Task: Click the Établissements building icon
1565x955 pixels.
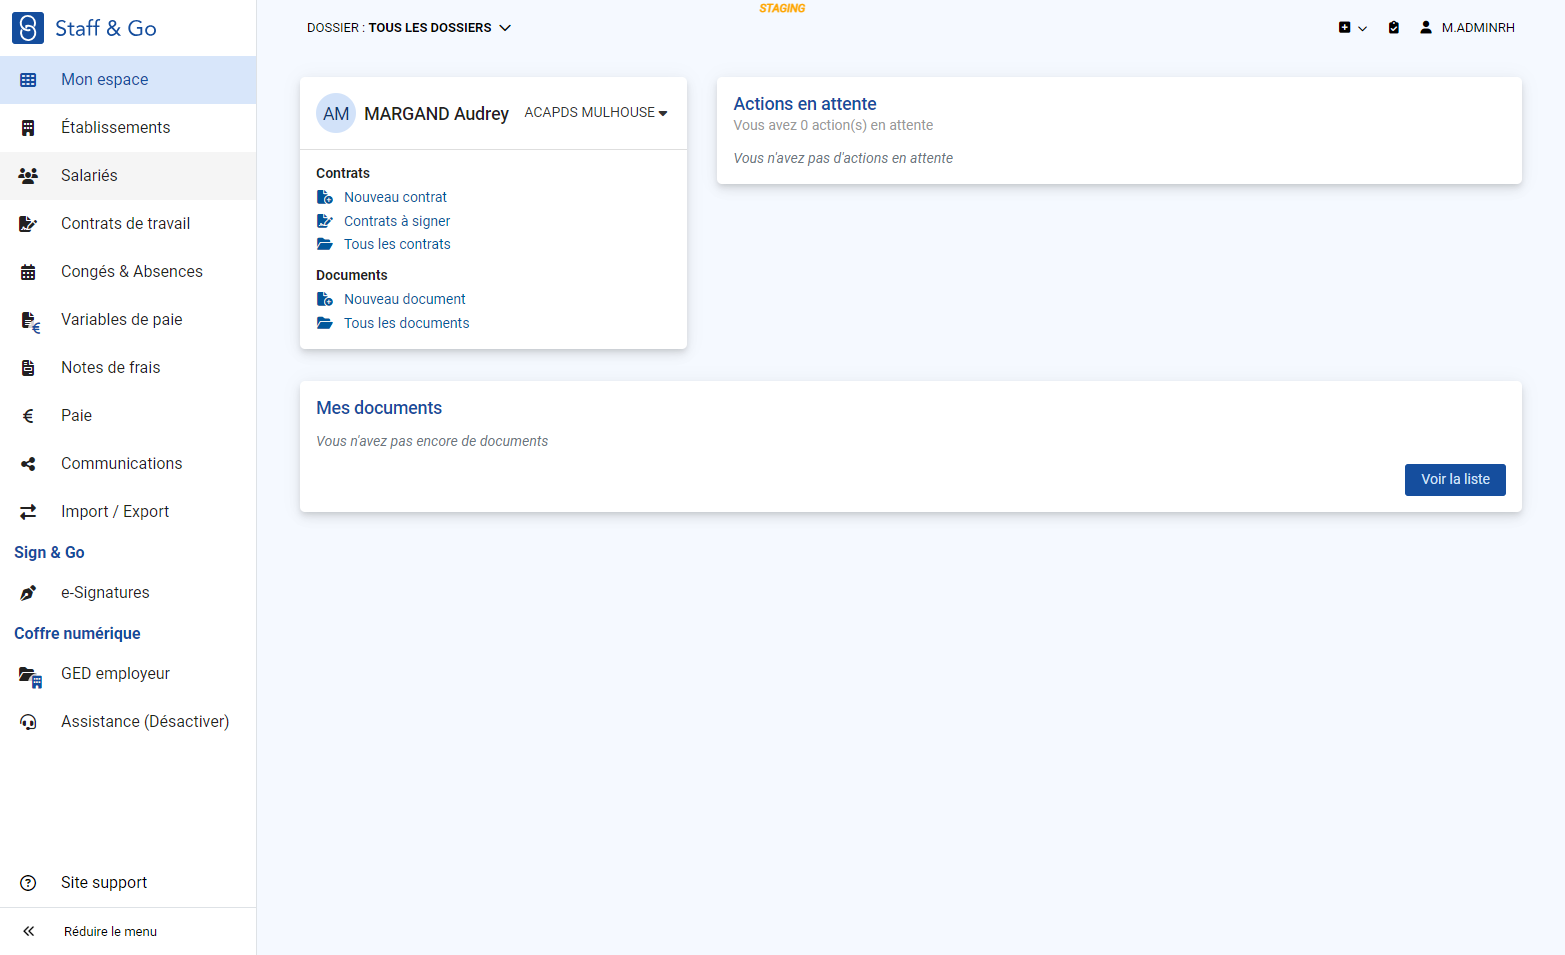Action: coord(28,128)
